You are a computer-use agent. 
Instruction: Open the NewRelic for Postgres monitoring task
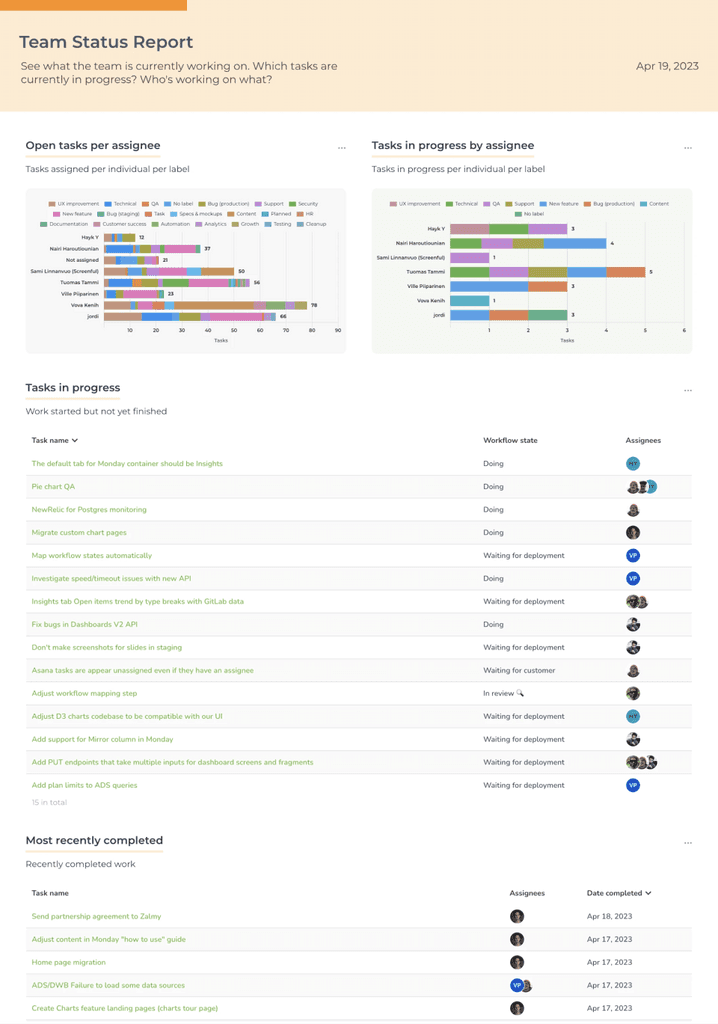pos(90,509)
